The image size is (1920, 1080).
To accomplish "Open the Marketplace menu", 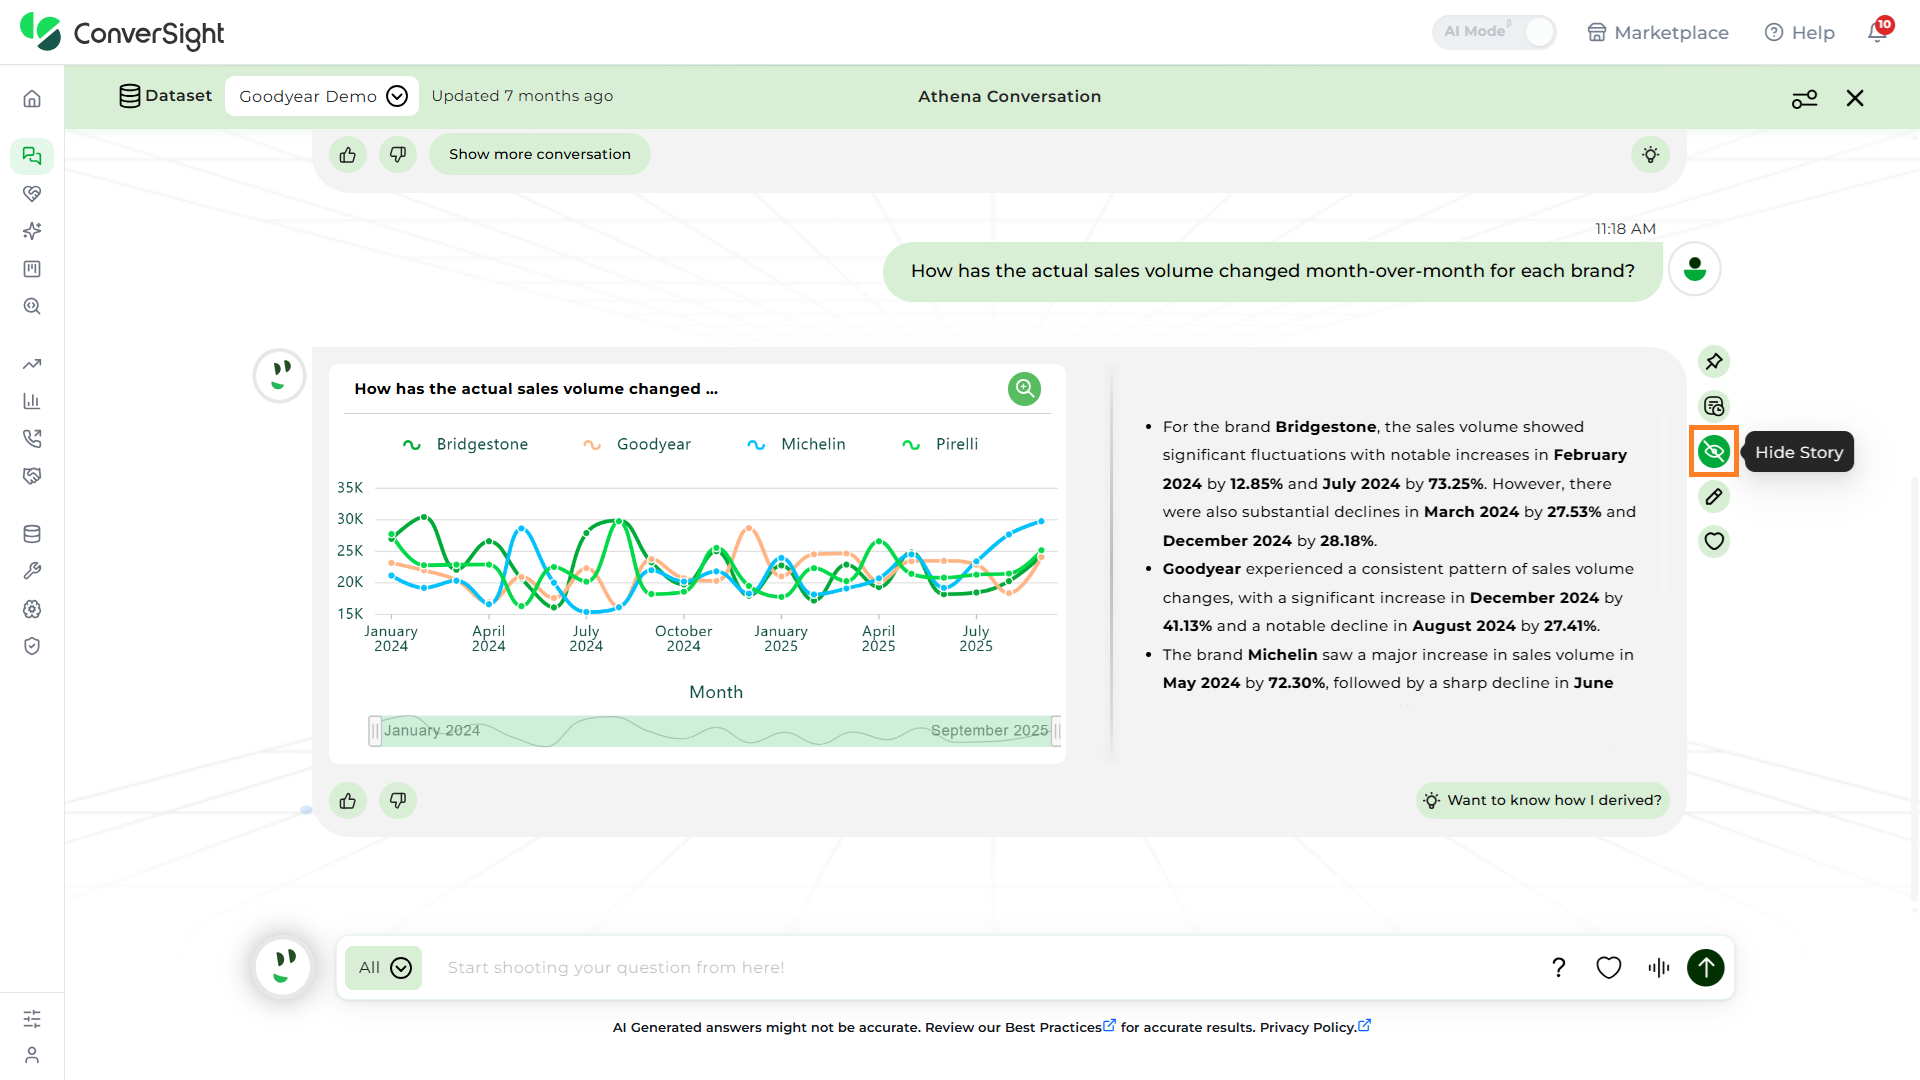I will coord(1658,32).
